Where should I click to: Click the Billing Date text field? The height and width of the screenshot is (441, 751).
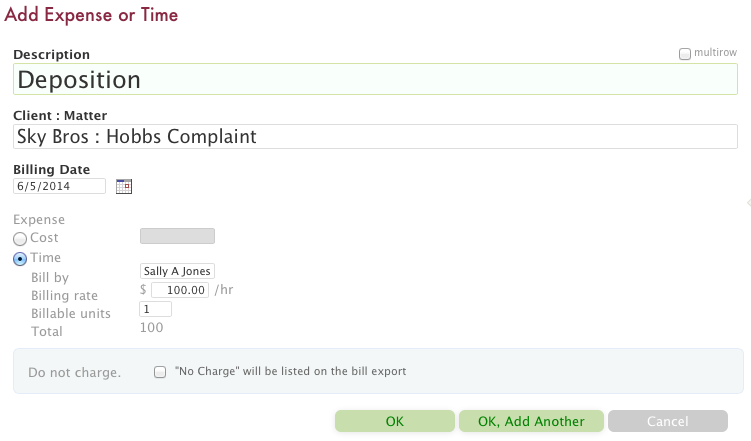60,186
